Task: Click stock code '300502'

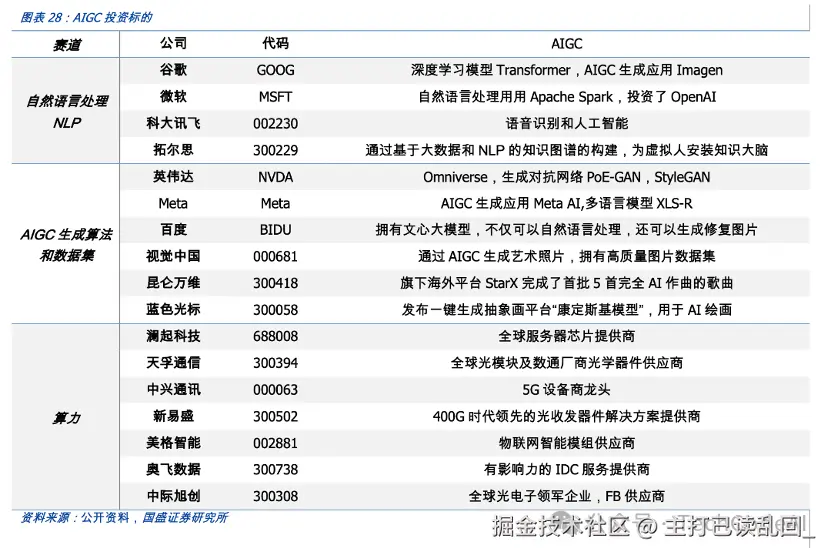Action: tap(275, 416)
